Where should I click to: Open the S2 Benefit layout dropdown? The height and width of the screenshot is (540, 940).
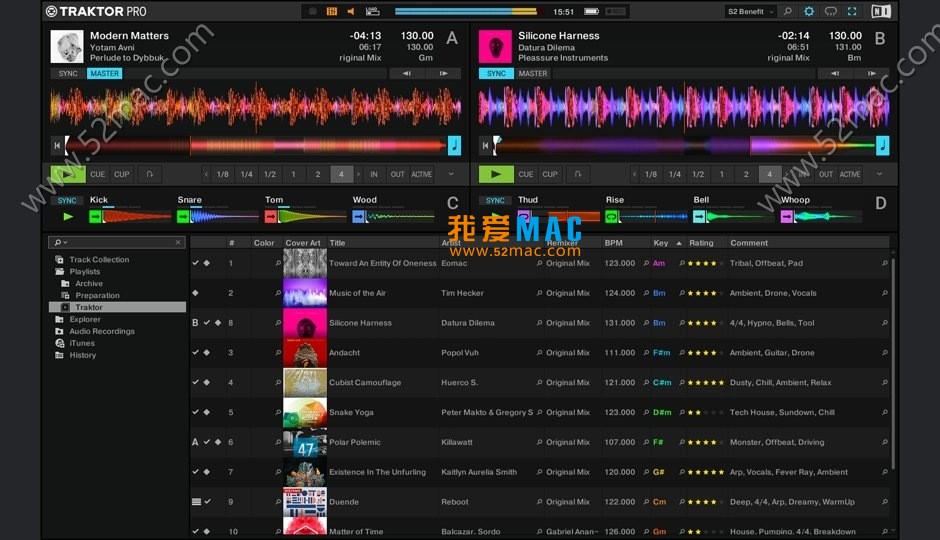(x=750, y=11)
